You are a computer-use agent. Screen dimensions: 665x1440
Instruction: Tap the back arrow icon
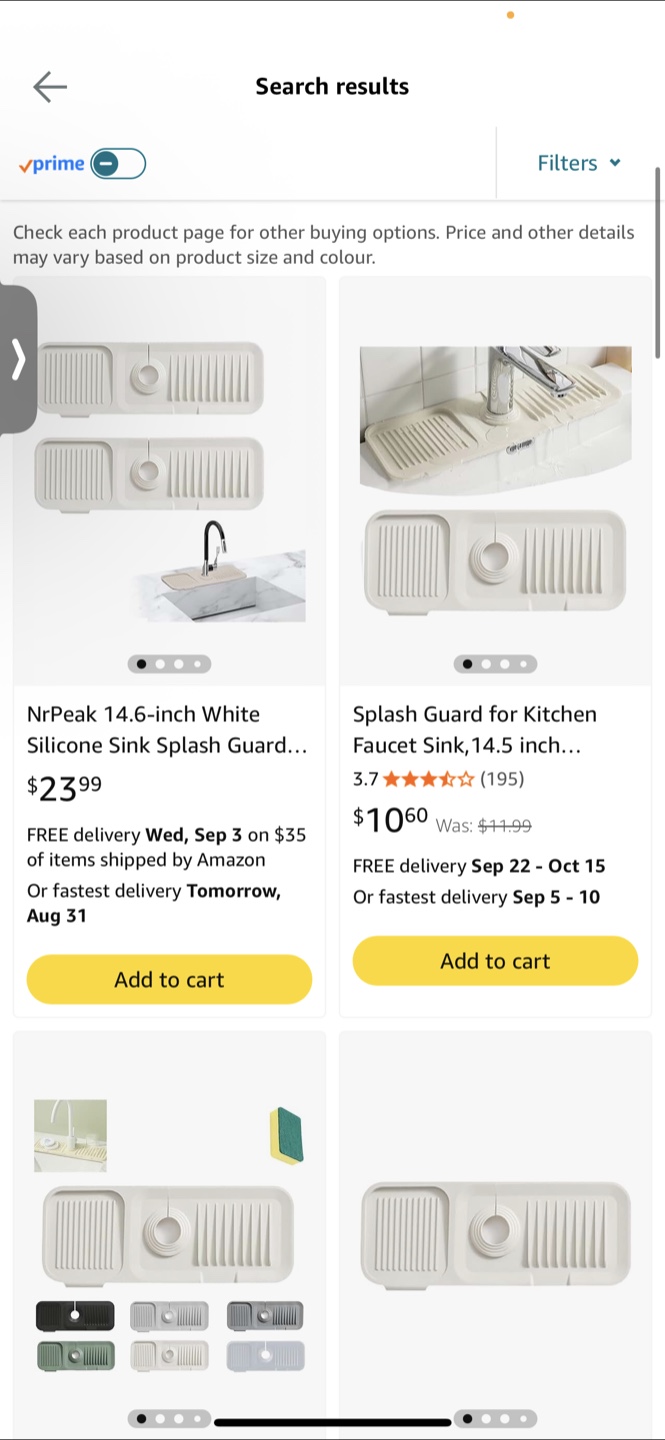[x=49, y=87]
